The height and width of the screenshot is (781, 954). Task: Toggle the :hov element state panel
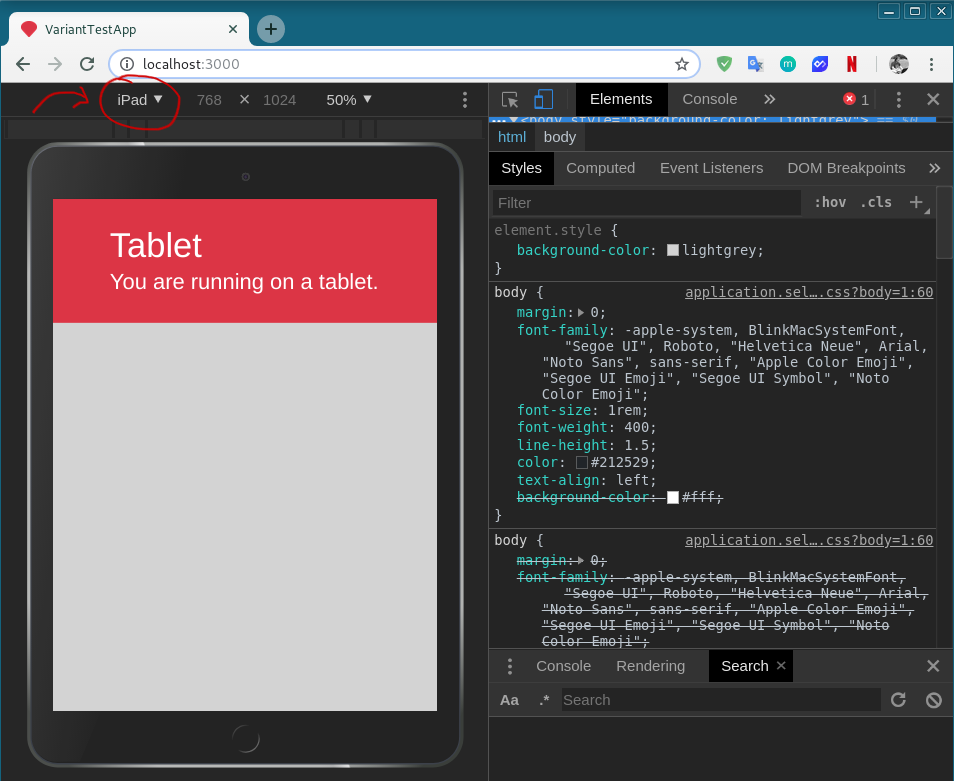(x=829, y=202)
